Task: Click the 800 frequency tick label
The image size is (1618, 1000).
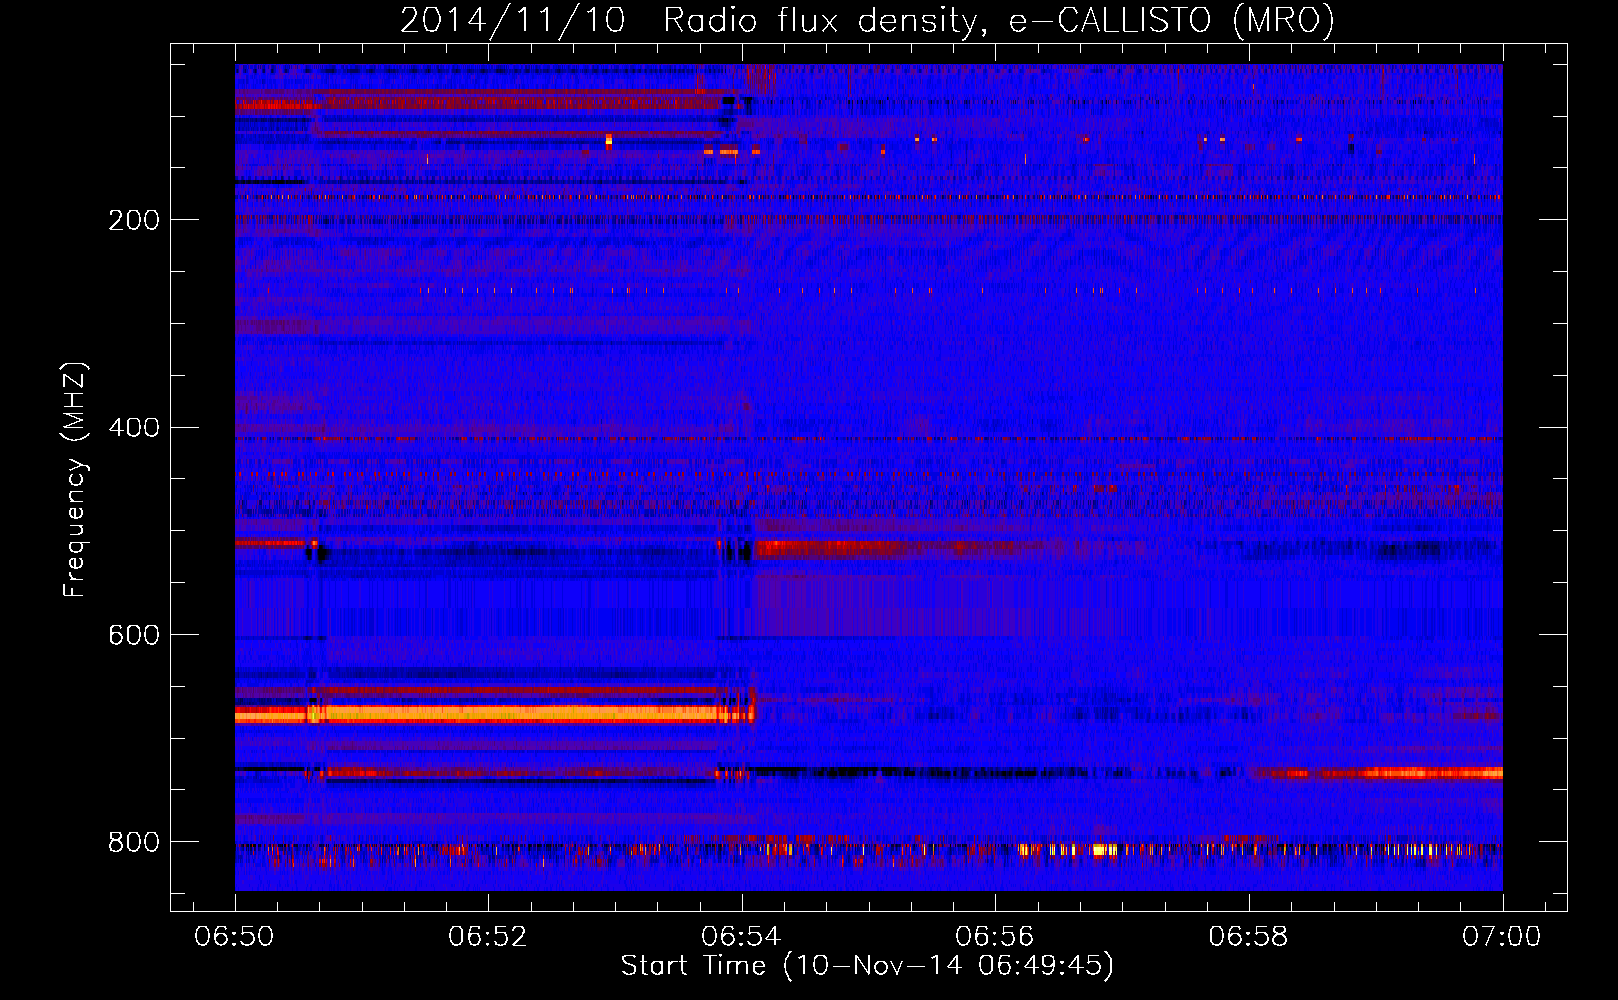Action: pyautogui.click(x=134, y=843)
